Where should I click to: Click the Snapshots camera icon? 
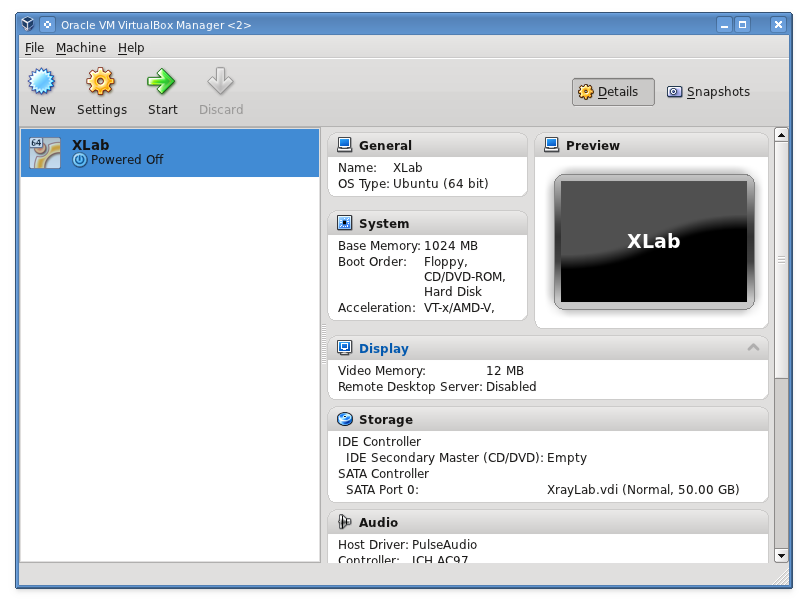(674, 92)
